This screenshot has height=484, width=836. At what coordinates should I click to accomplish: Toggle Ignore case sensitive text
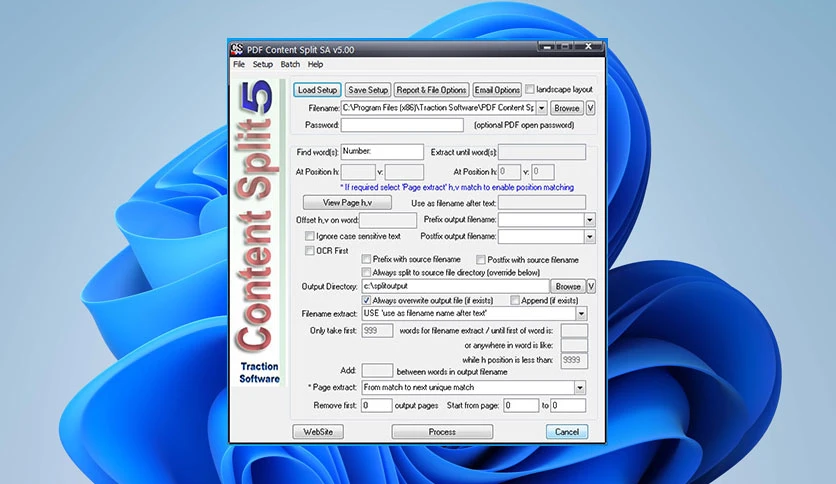309,236
